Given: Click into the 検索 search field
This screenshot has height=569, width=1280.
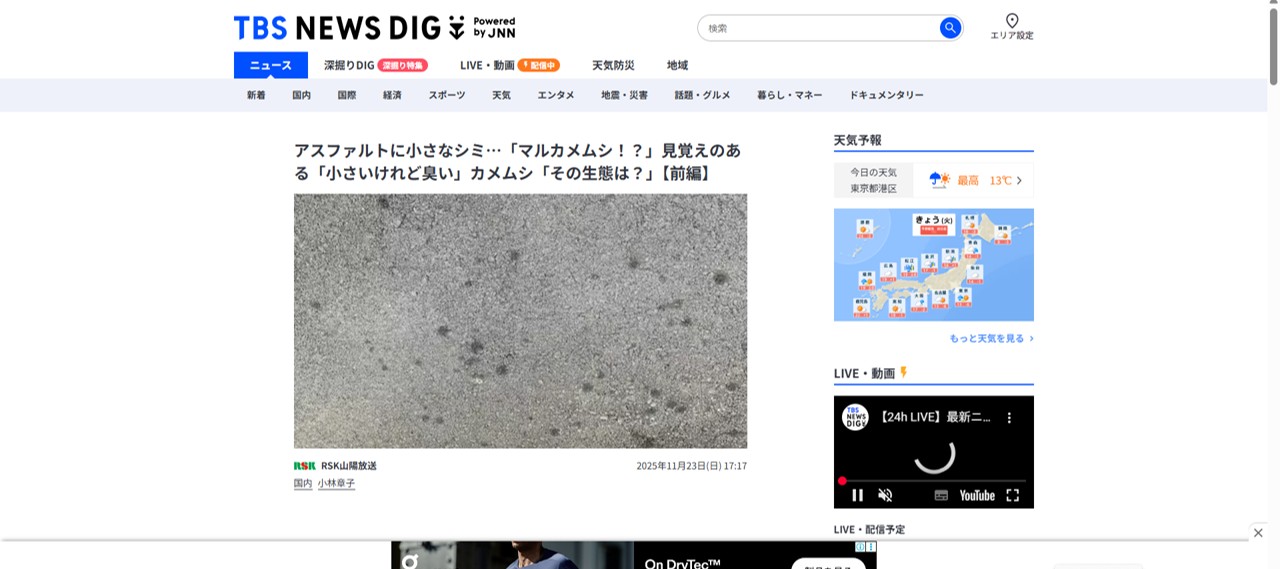Looking at the screenshot, I should (x=820, y=28).
